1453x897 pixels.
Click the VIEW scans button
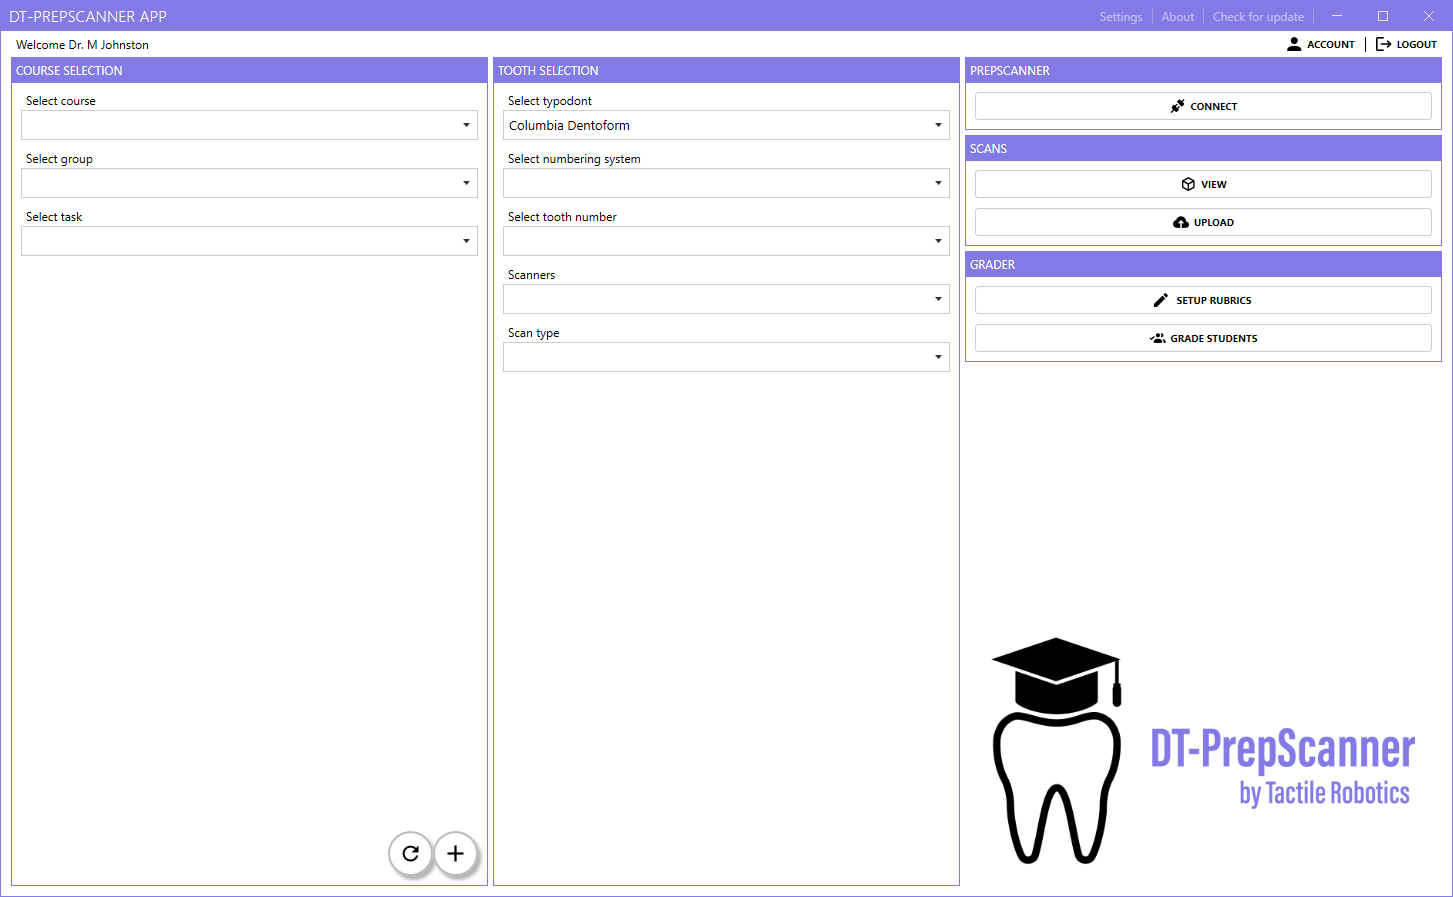click(x=1203, y=184)
